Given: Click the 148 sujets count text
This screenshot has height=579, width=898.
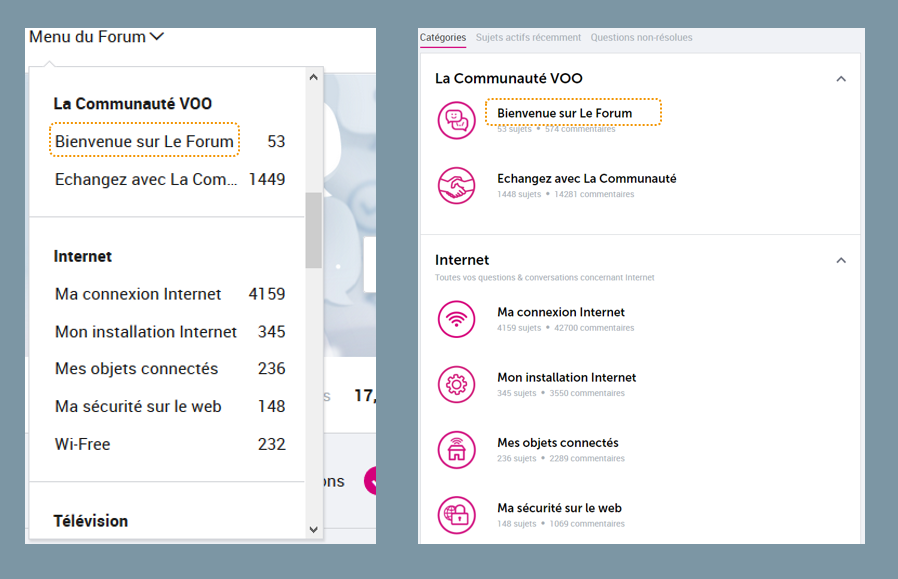Looking at the screenshot, I should point(517,523).
